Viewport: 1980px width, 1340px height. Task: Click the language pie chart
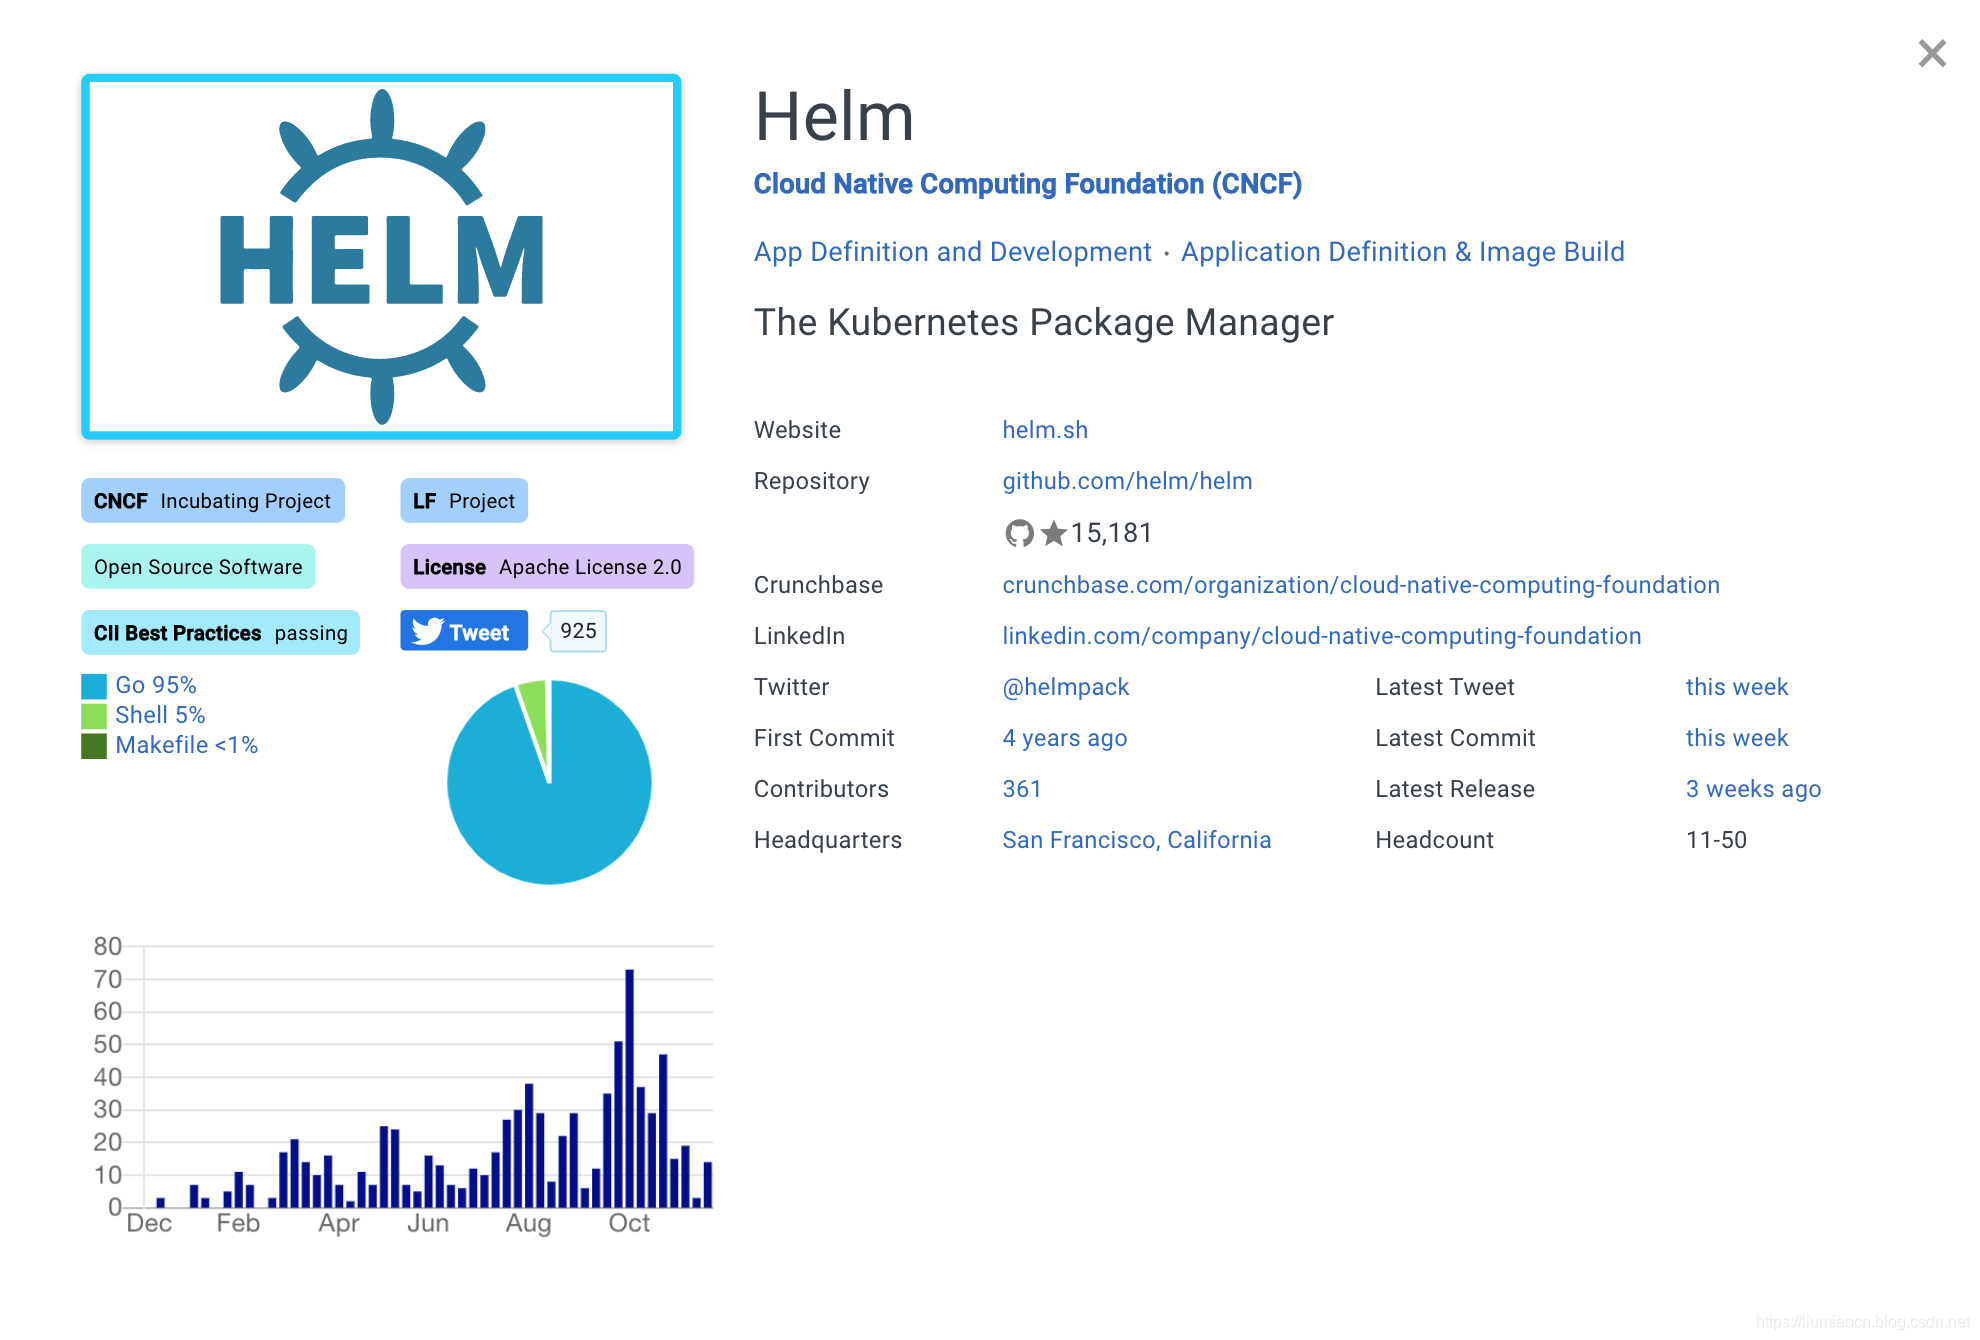(549, 782)
